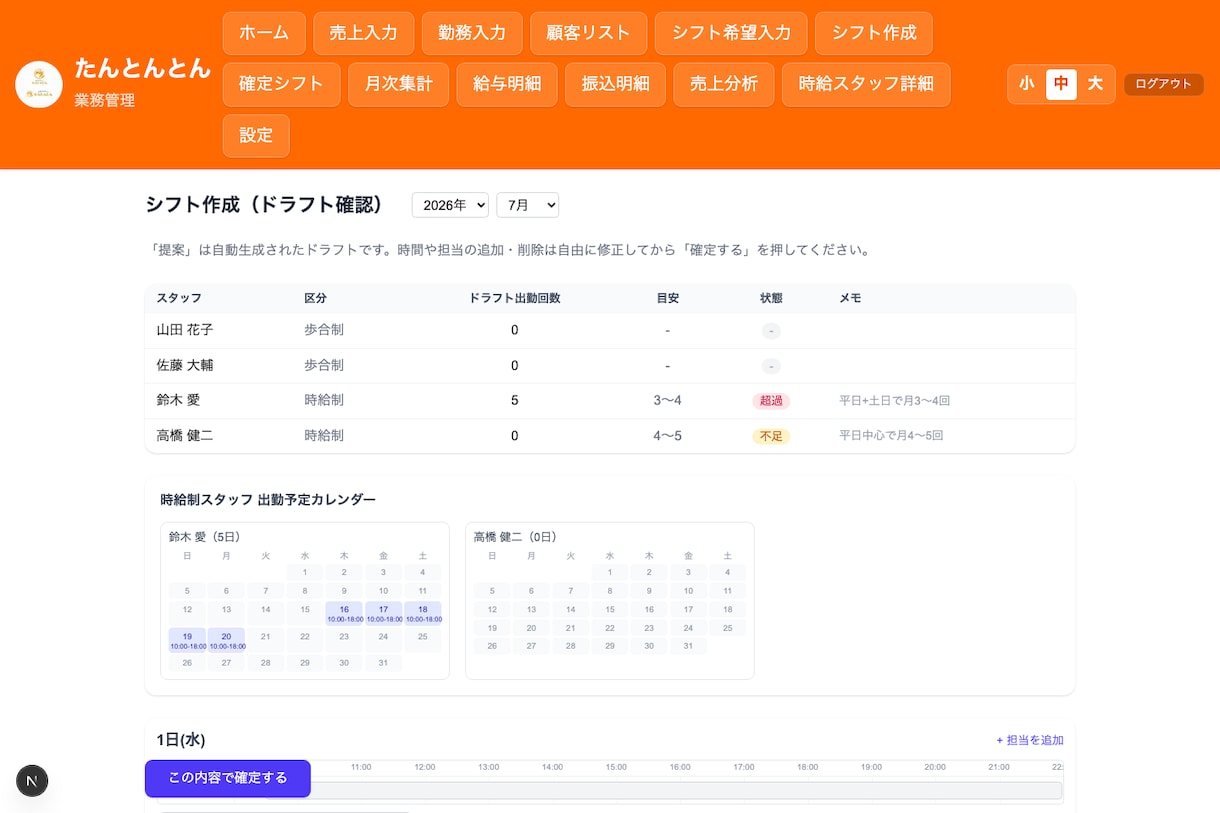The width and height of the screenshot is (1220, 813).
Task: Click memo 平日中心で月4〜5回
Action: [x=891, y=436]
